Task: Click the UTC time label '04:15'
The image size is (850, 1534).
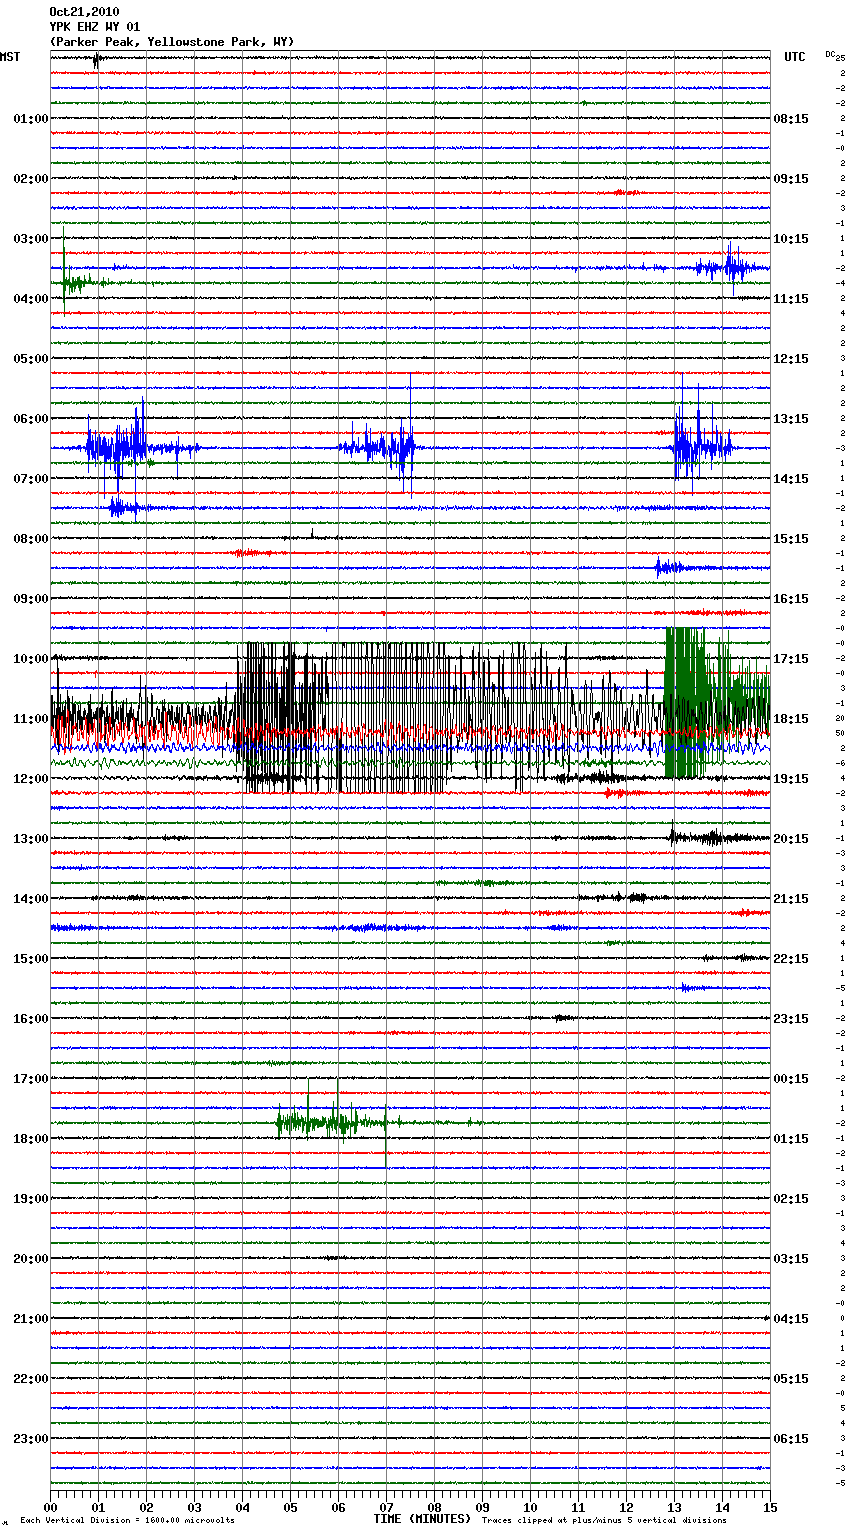Action: click(791, 1319)
